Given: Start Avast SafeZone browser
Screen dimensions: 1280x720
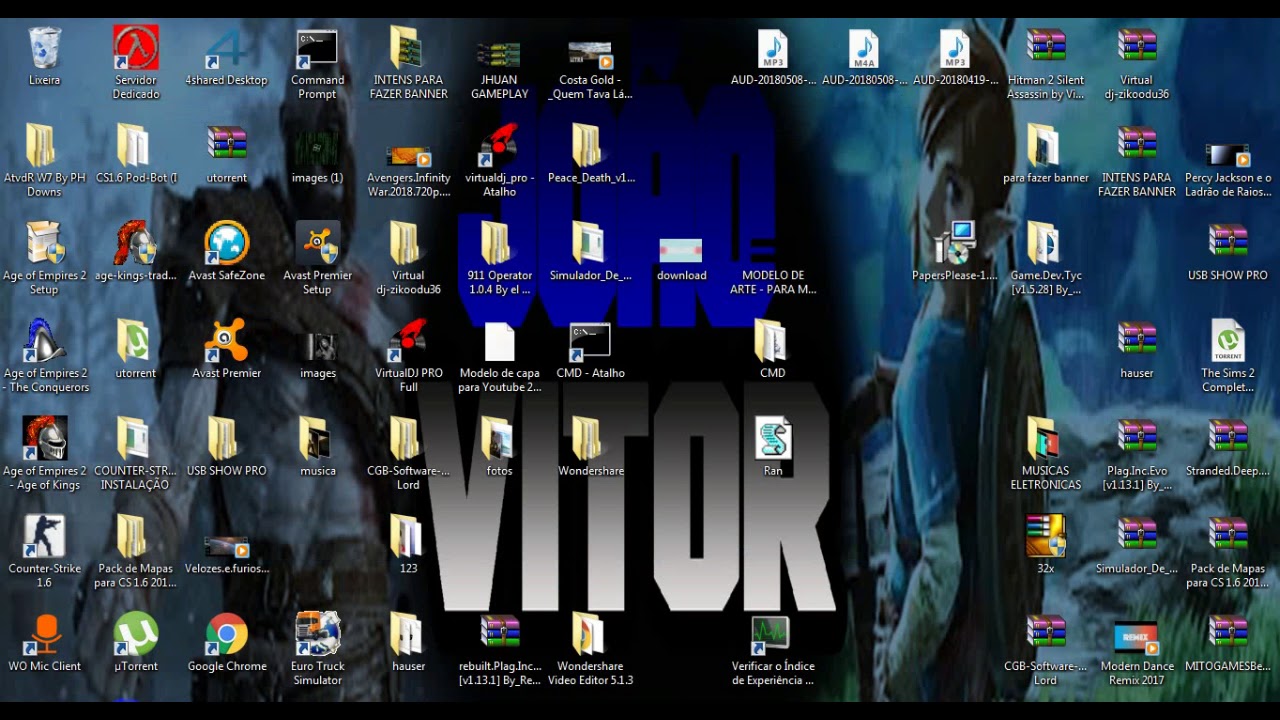Looking at the screenshot, I should click(x=226, y=243).
